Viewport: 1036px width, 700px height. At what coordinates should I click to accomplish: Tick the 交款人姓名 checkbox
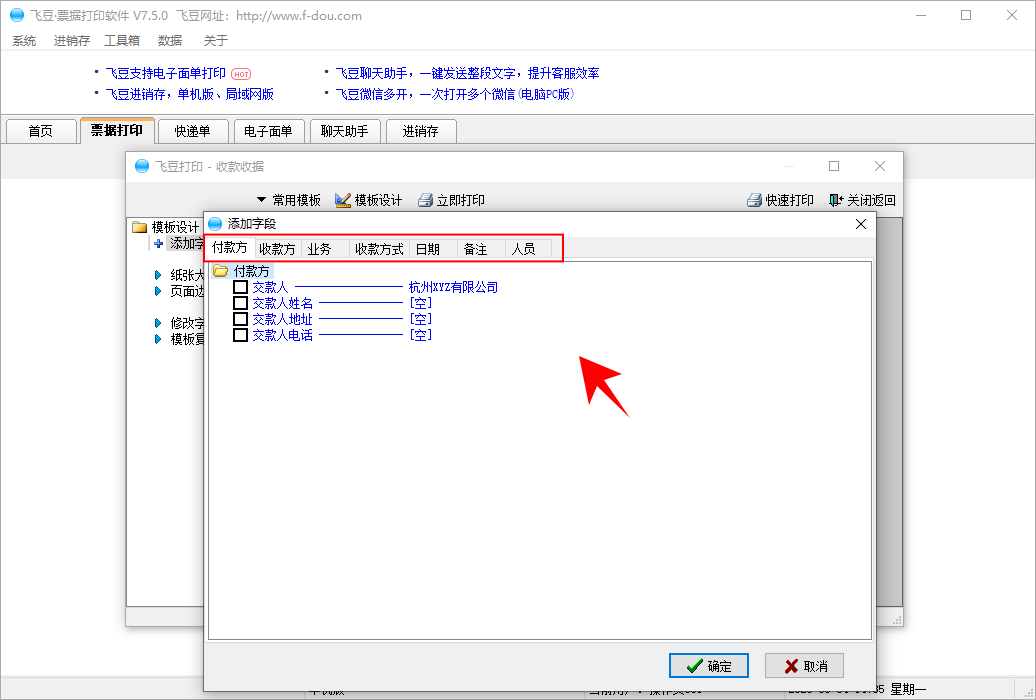(240, 303)
